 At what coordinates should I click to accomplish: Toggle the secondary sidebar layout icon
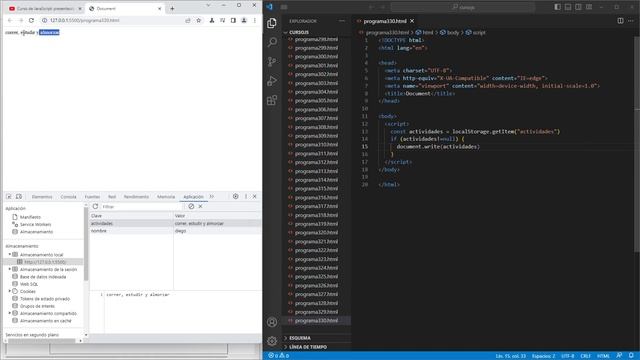click(578, 7)
